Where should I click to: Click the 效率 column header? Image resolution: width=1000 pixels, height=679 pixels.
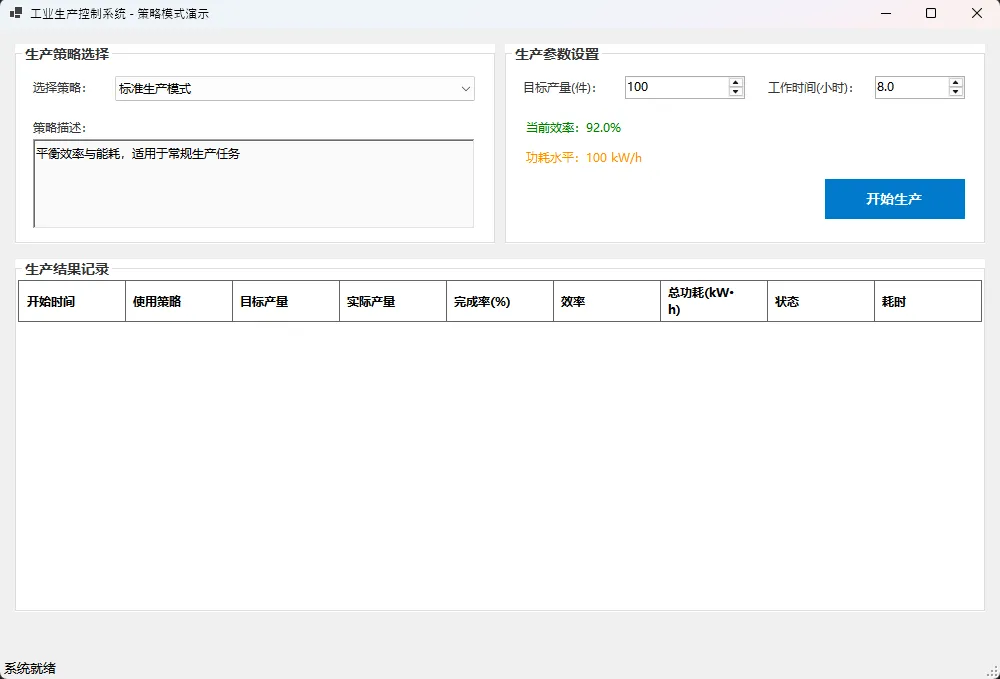[607, 301]
